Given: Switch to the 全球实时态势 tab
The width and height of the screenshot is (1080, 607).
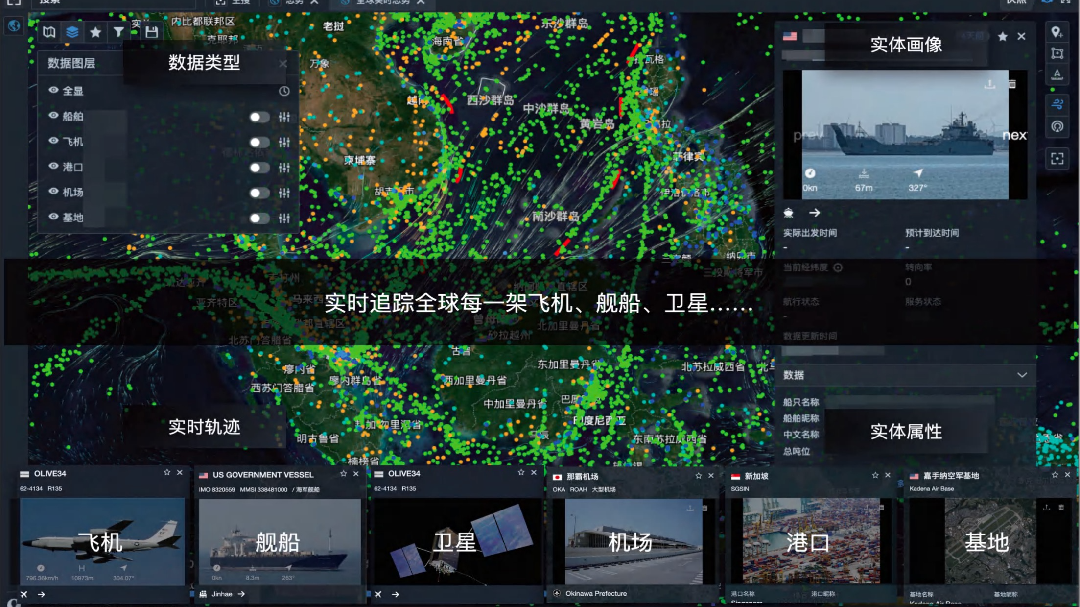Looking at the screenshot, I should (x=370, y=3).
